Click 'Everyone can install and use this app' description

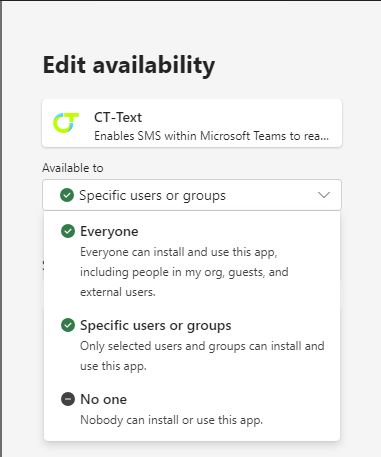184,272
